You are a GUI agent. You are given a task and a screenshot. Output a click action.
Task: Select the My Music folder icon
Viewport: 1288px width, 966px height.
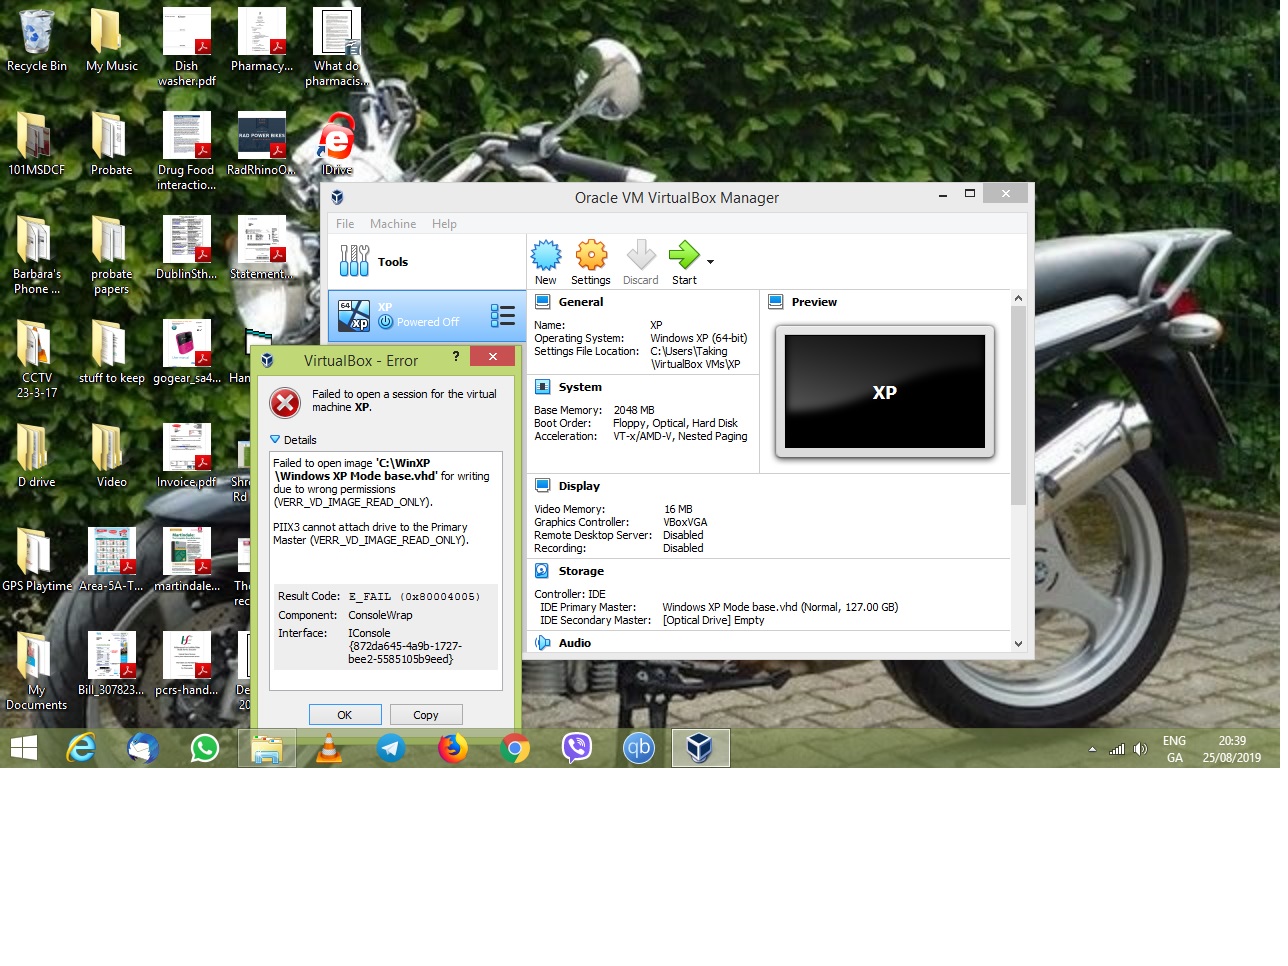(112, 40)
